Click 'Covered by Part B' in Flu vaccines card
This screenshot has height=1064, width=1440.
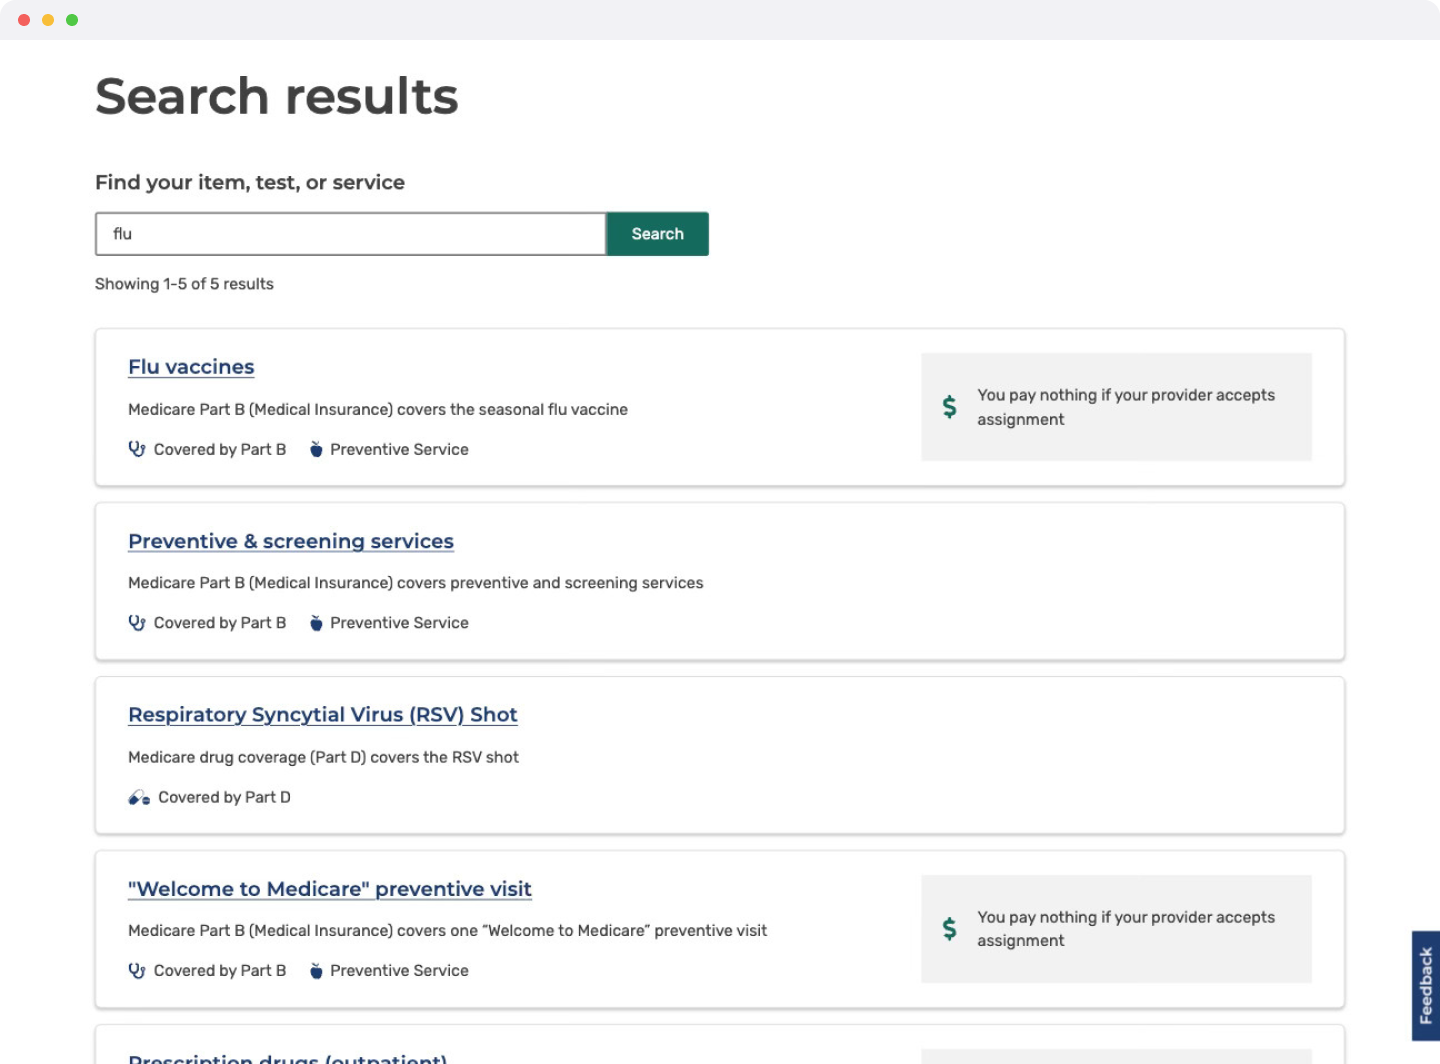coord(220,450)
